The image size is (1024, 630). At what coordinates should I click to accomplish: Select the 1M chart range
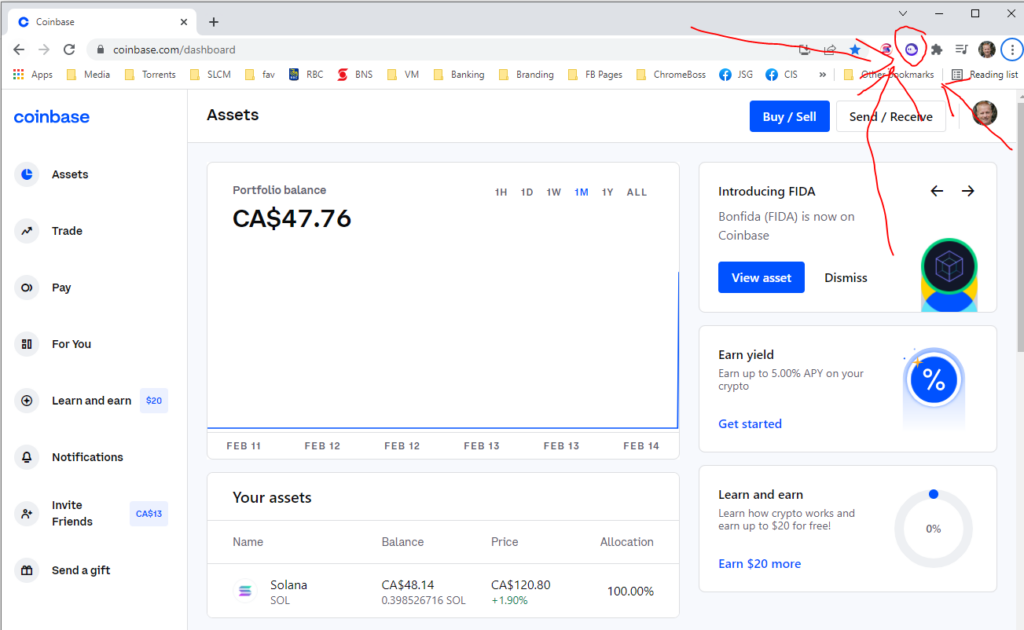coord(581,192)
